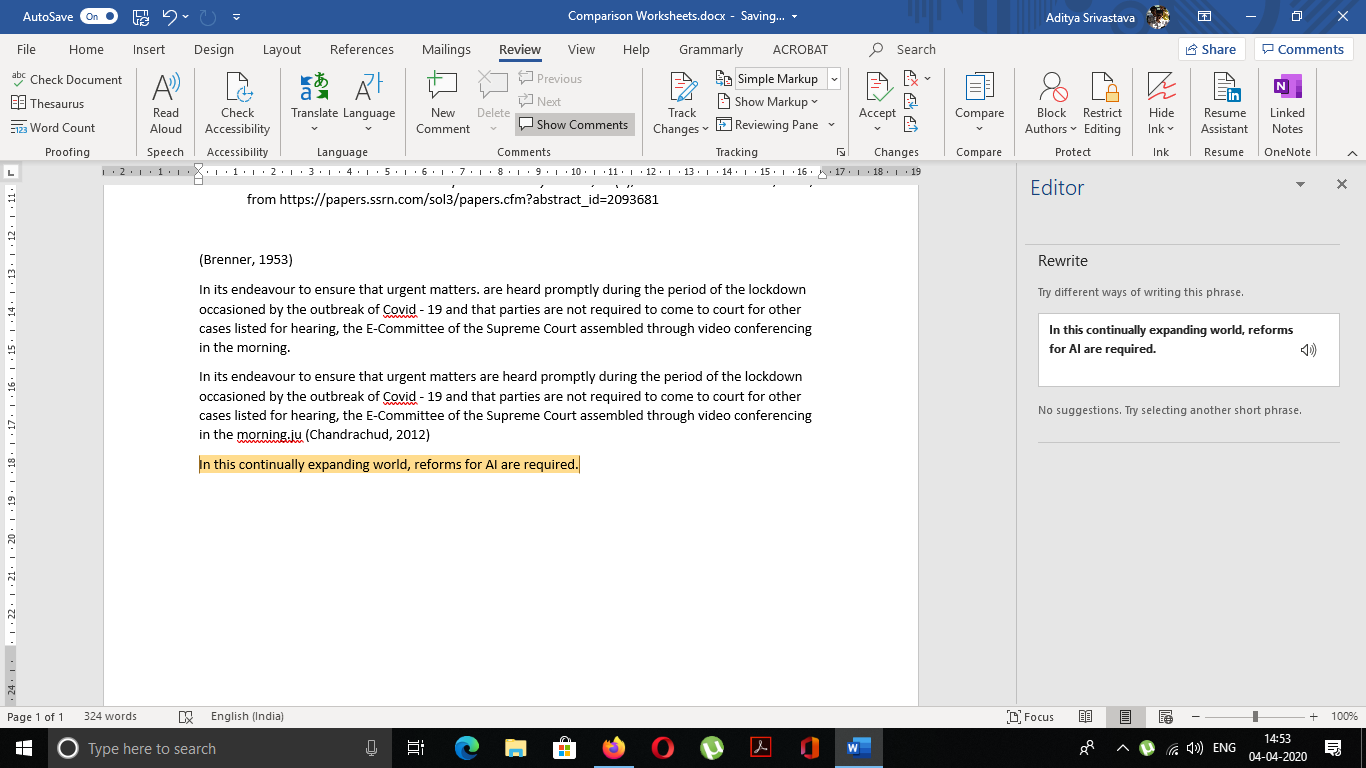Click Restrict Editing
The image size is (1366, 768).
pos(1102,104)
